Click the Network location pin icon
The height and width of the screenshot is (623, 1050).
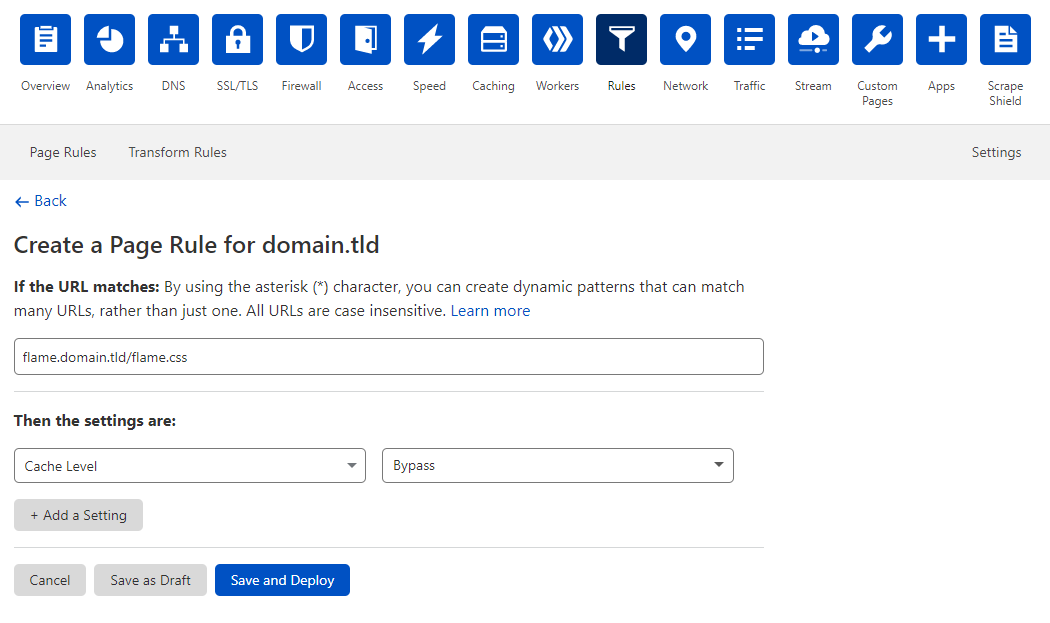click(685, 39)
